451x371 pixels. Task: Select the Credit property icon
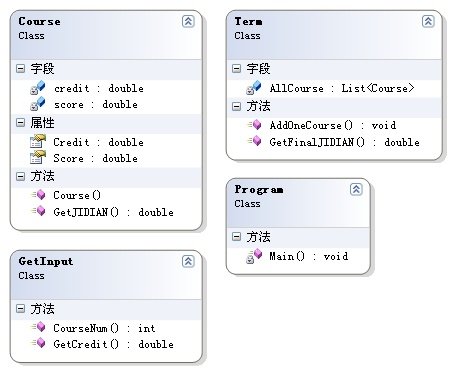(38, 141)
